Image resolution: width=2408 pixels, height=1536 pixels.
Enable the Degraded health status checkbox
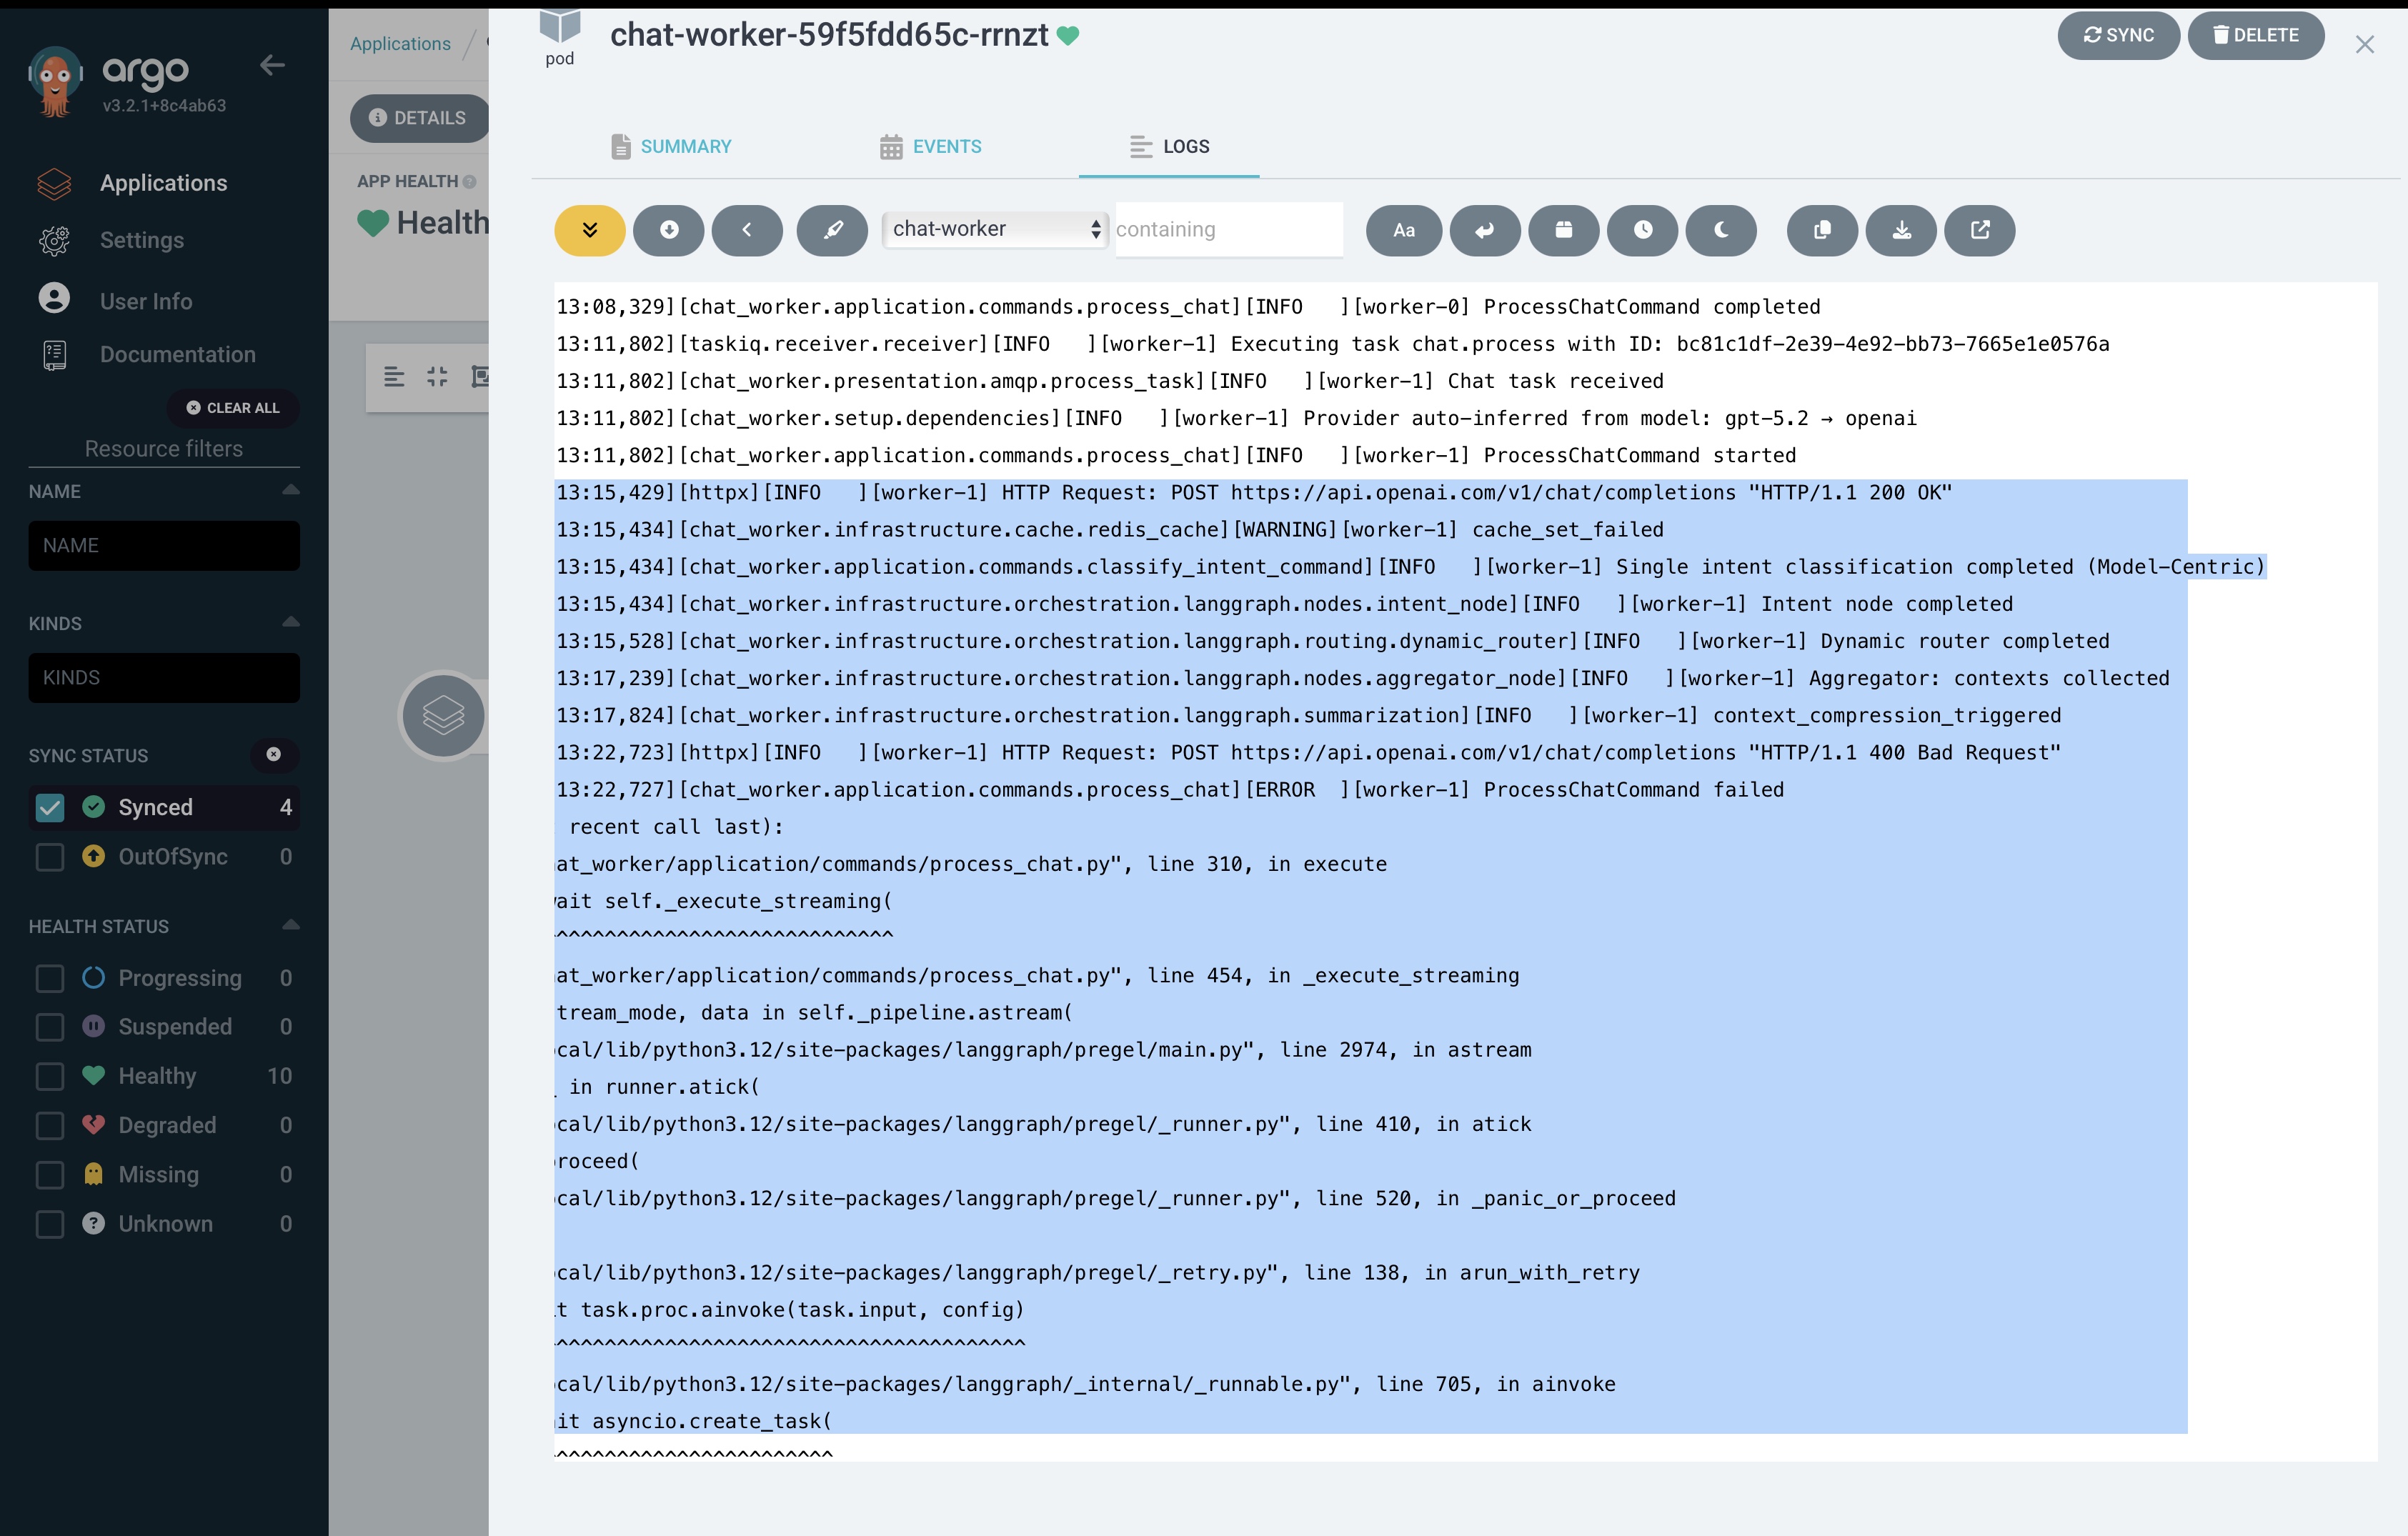pyautogui.click(x=50, y=1125)
